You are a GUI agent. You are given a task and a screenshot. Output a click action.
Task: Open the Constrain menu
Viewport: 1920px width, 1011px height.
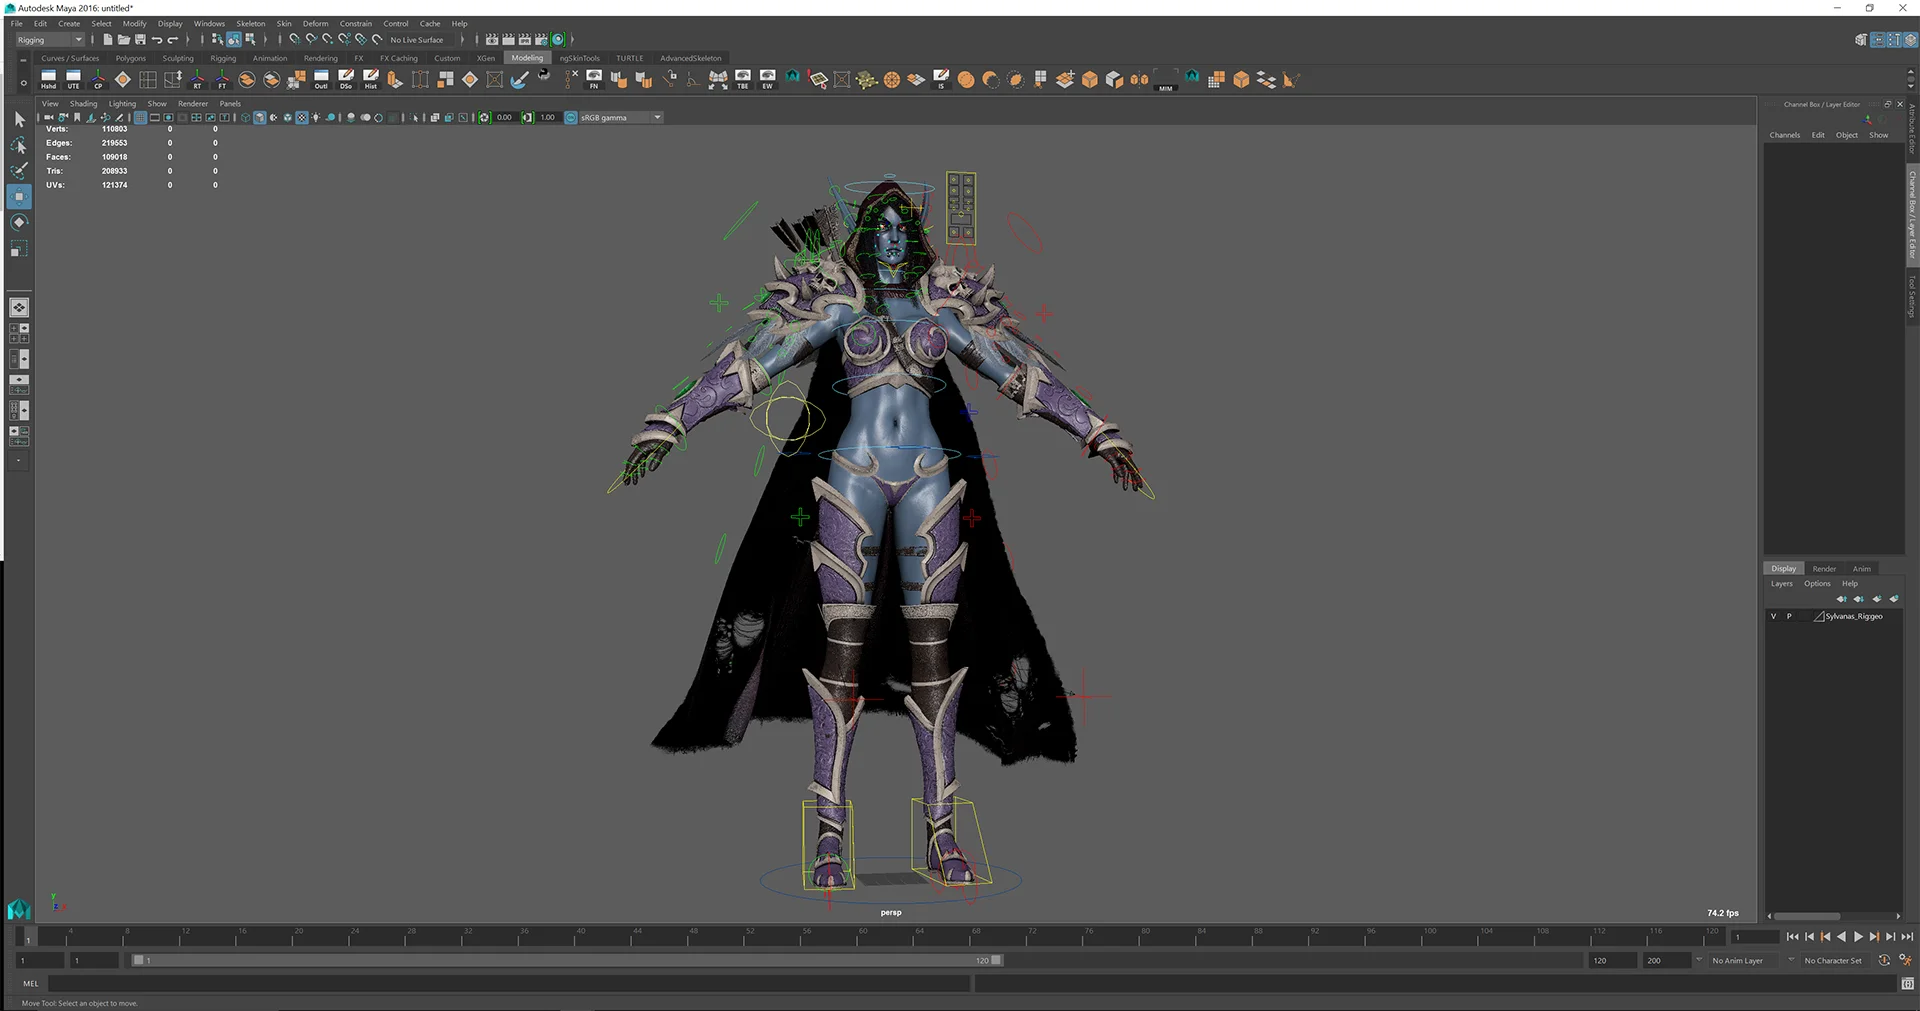356,23
